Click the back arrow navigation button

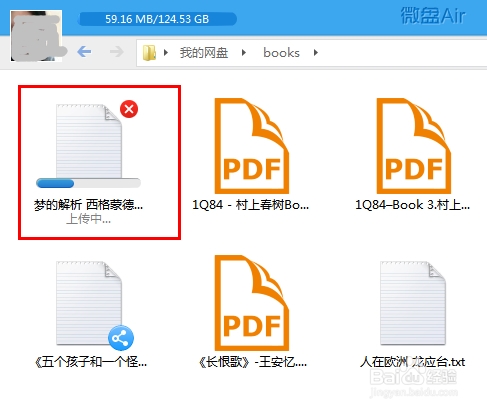(84, 52)
